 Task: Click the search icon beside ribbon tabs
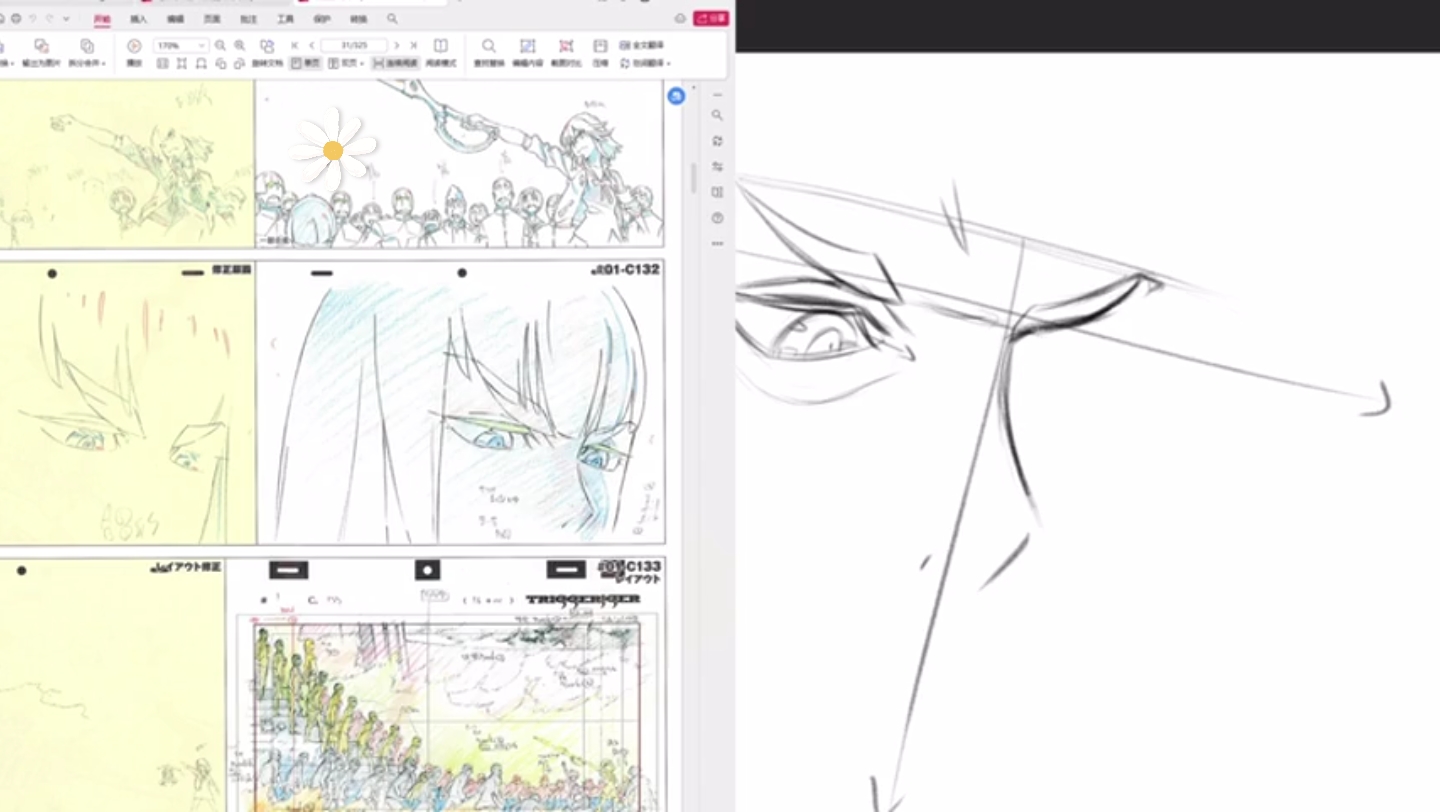(x=392, y=19)
